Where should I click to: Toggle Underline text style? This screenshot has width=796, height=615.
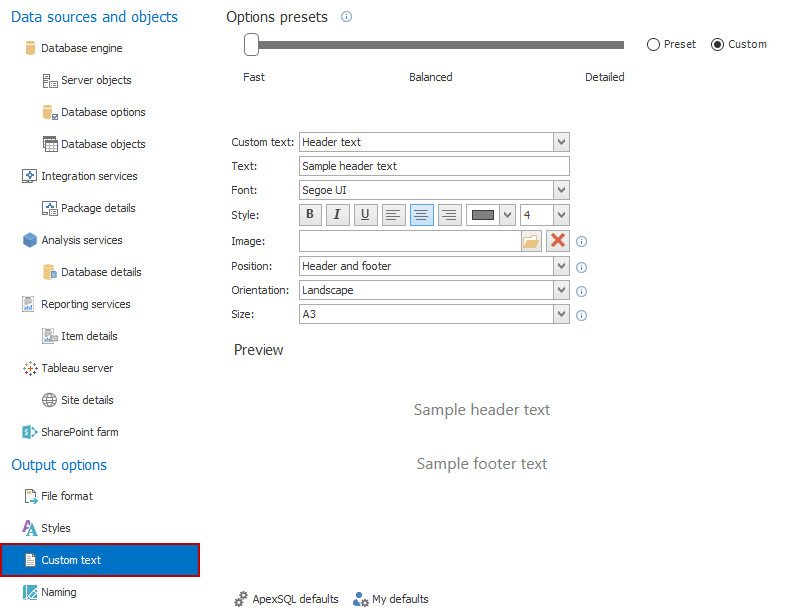pos(365,215)
